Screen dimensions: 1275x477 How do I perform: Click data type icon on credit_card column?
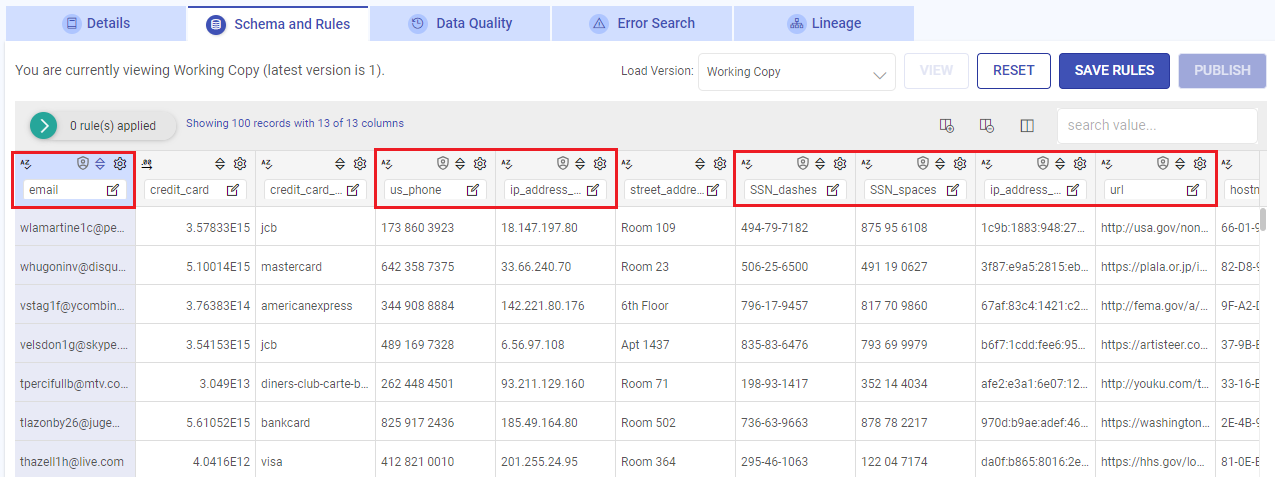click(146, 164)
